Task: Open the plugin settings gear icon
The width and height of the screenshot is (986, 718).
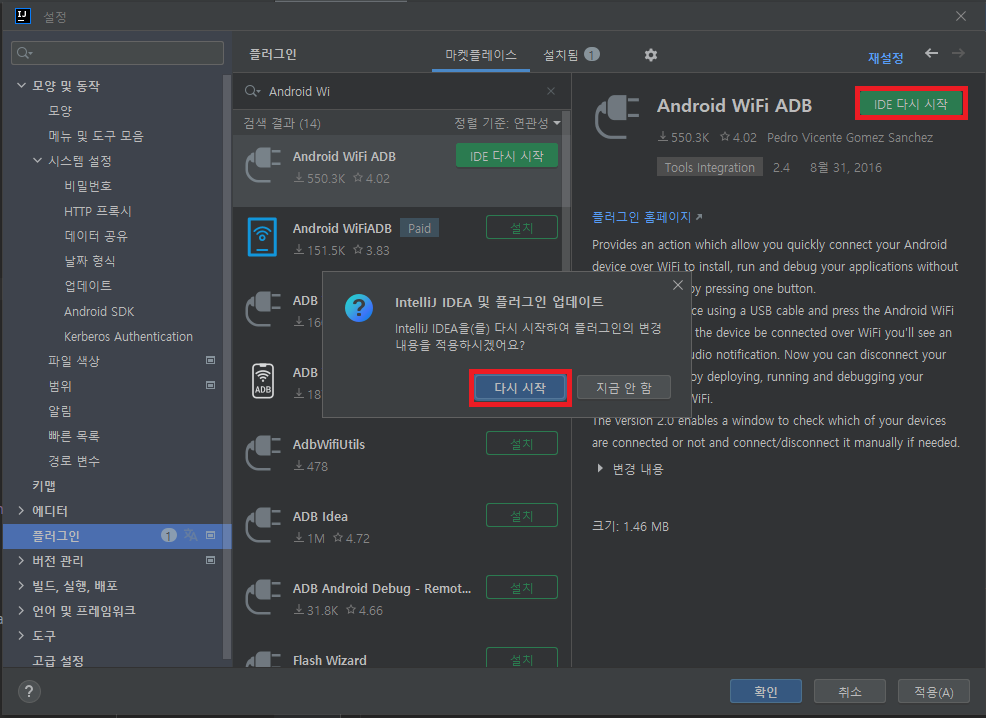Action: [x=651, y=55]
